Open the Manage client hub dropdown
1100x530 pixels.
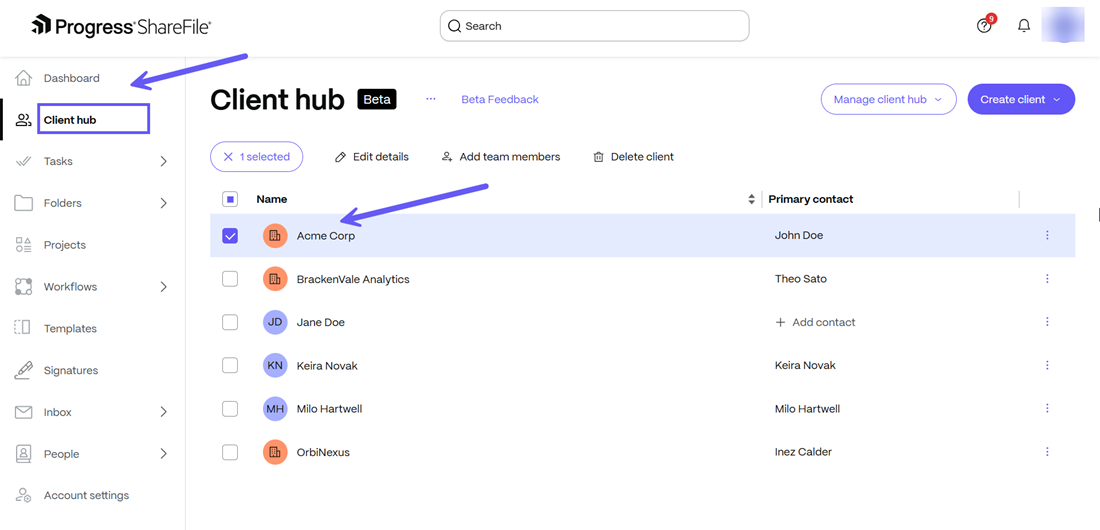[x=888, y=100]
